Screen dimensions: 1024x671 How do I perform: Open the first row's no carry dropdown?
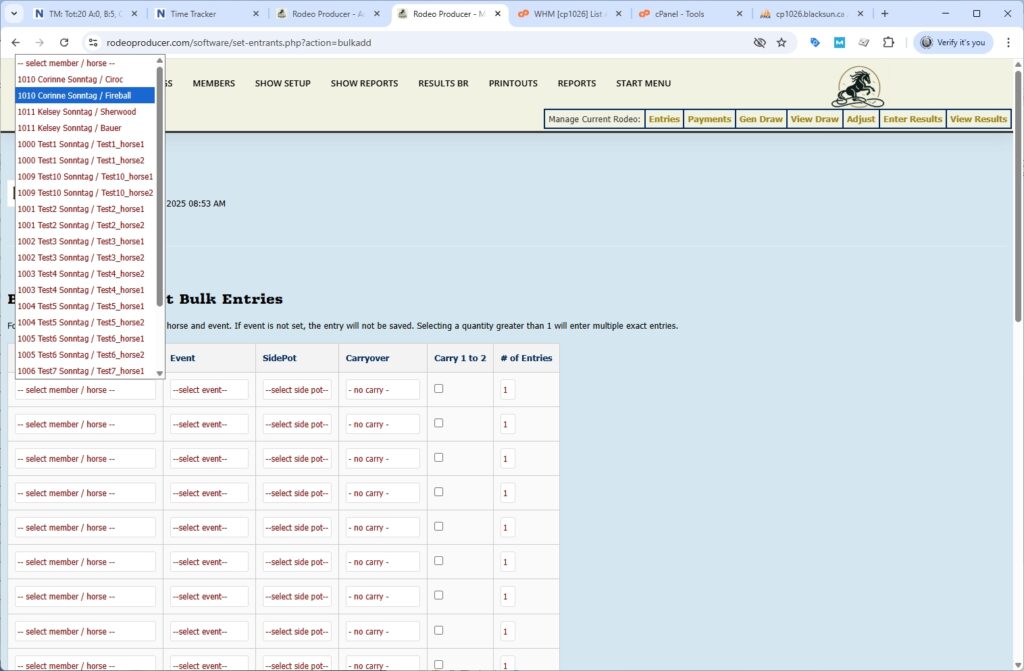[x=383, y=390]
